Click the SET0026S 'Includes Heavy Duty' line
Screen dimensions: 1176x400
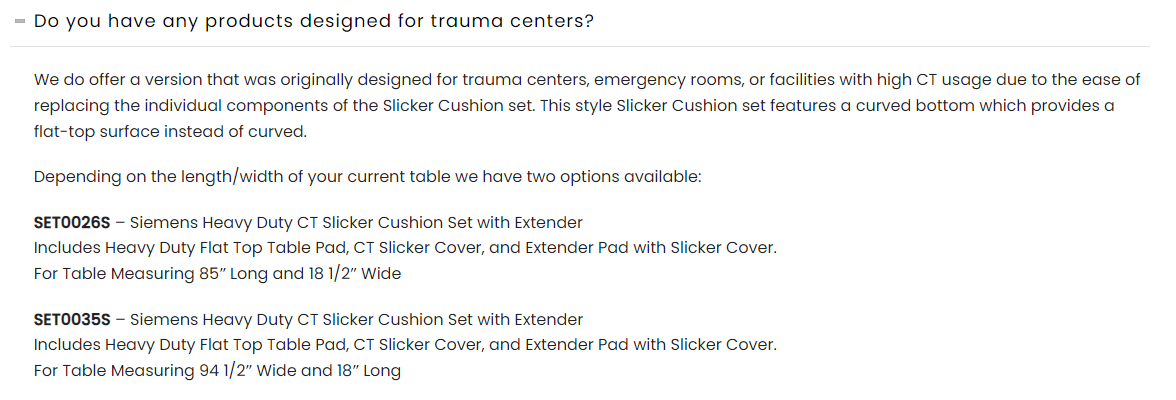click(404, 247)
